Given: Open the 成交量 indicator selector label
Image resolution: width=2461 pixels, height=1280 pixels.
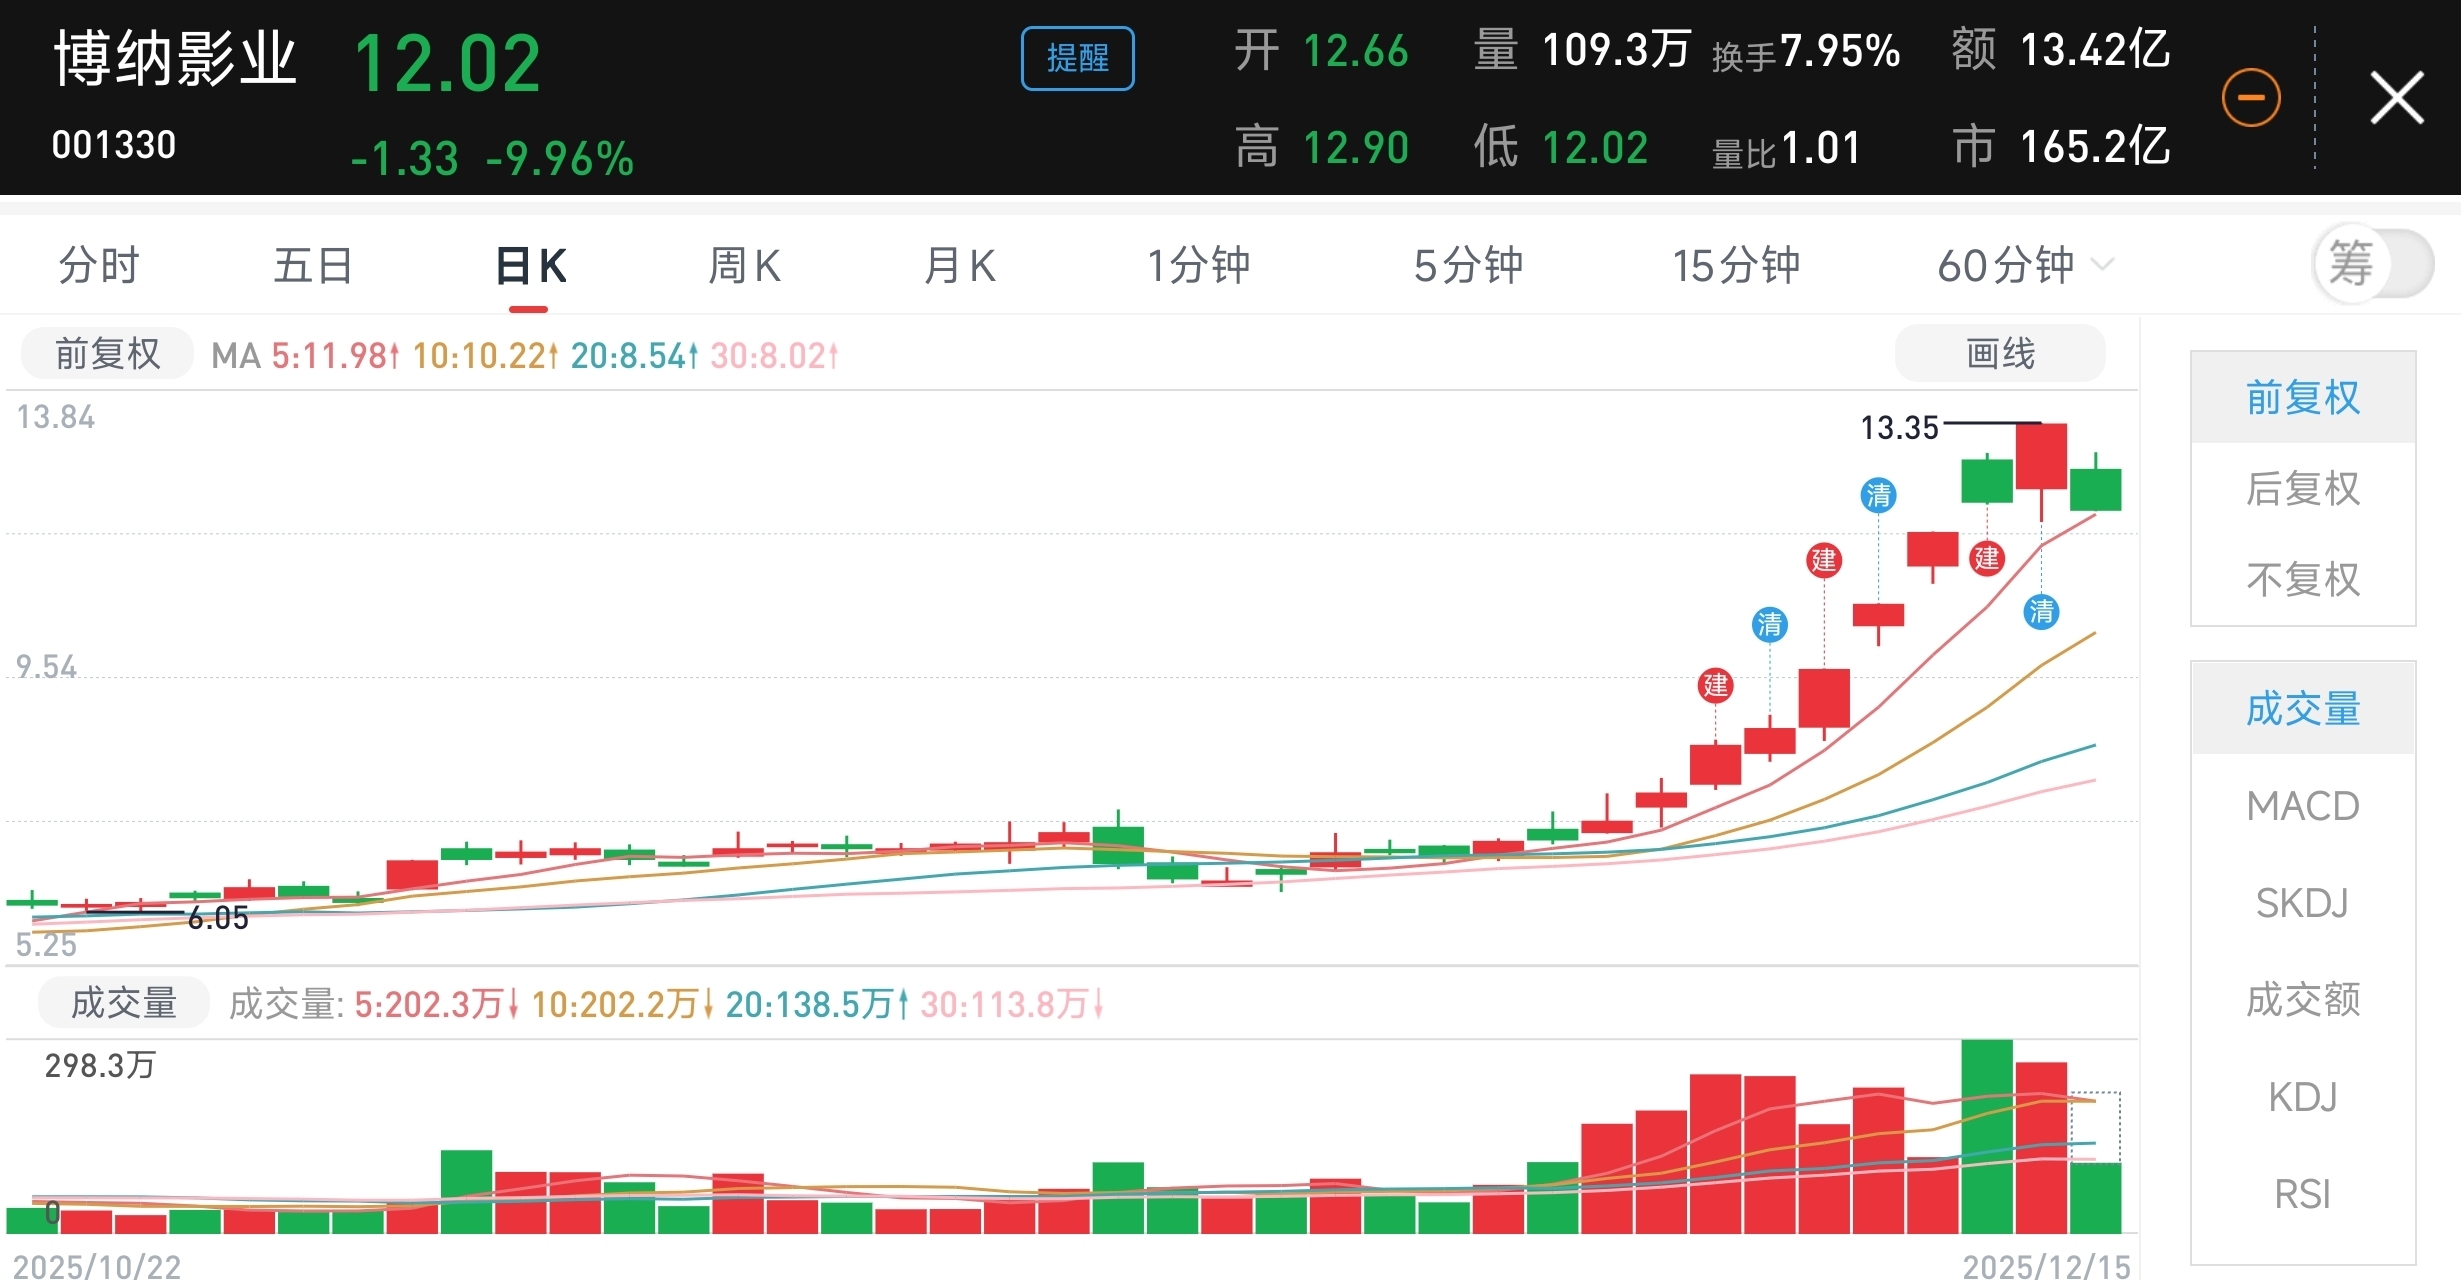Looking at the screenshot, I should point(124,1003).
